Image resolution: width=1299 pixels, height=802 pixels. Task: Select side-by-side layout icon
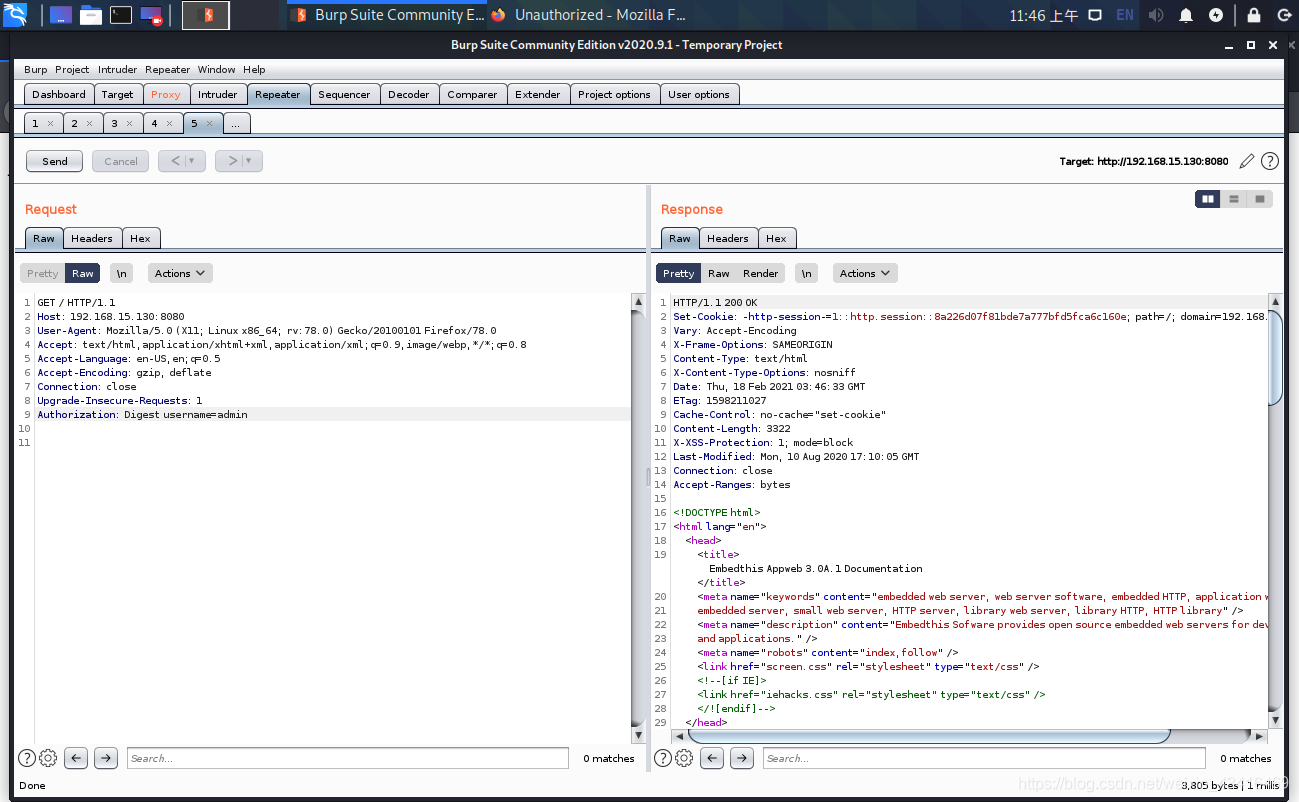pyautogui.click(x=1208, y=199)
